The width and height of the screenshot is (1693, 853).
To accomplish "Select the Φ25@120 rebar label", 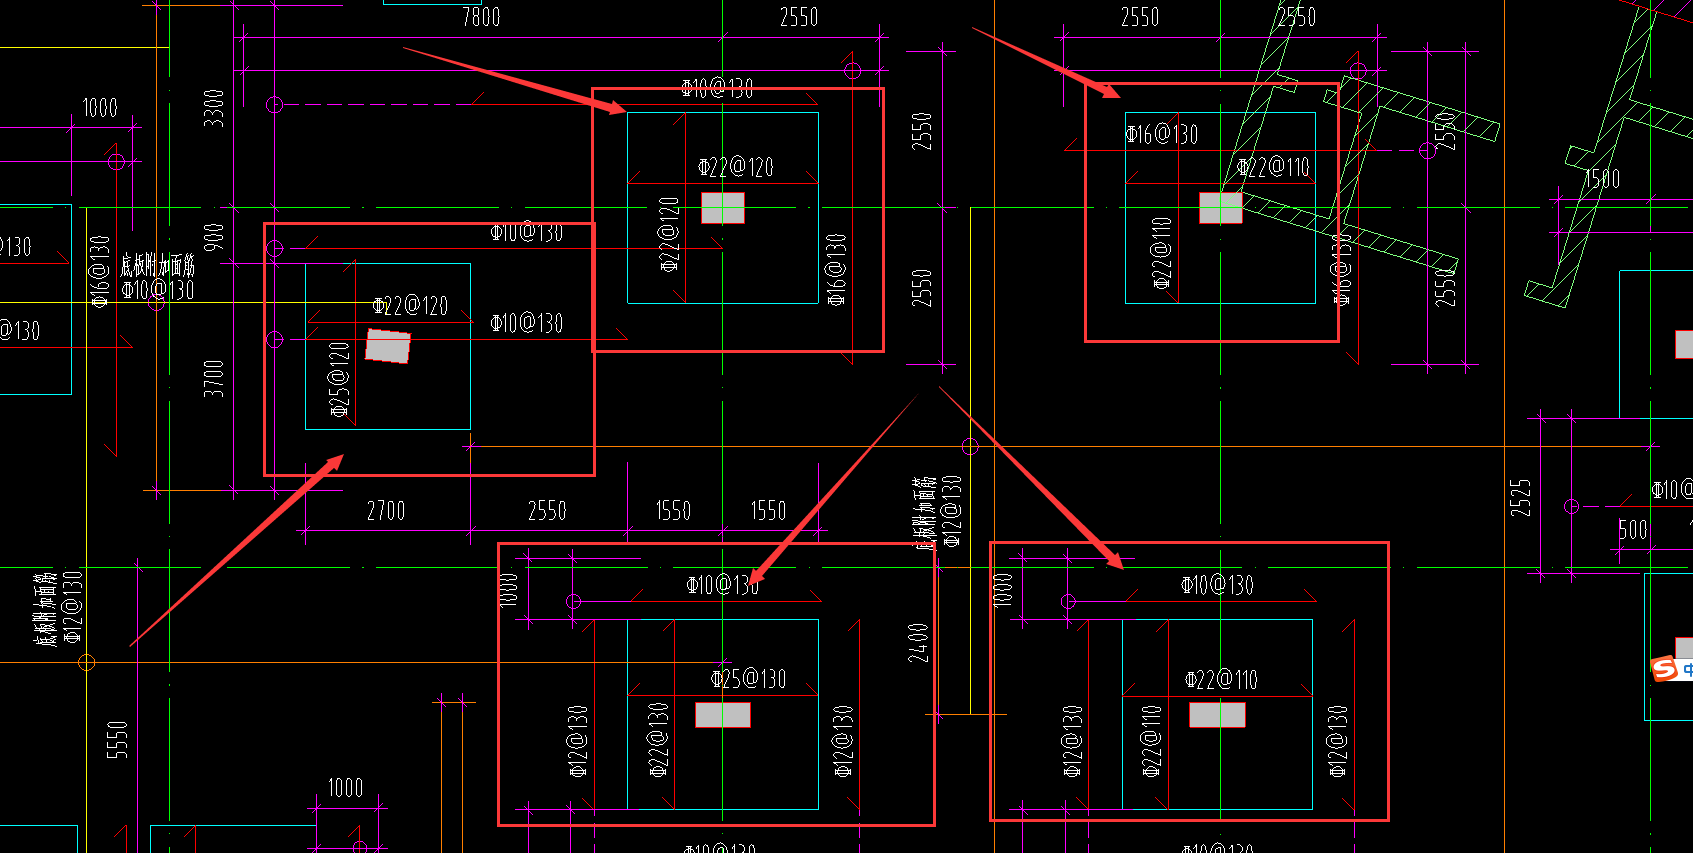I will (x=340, y=379).
